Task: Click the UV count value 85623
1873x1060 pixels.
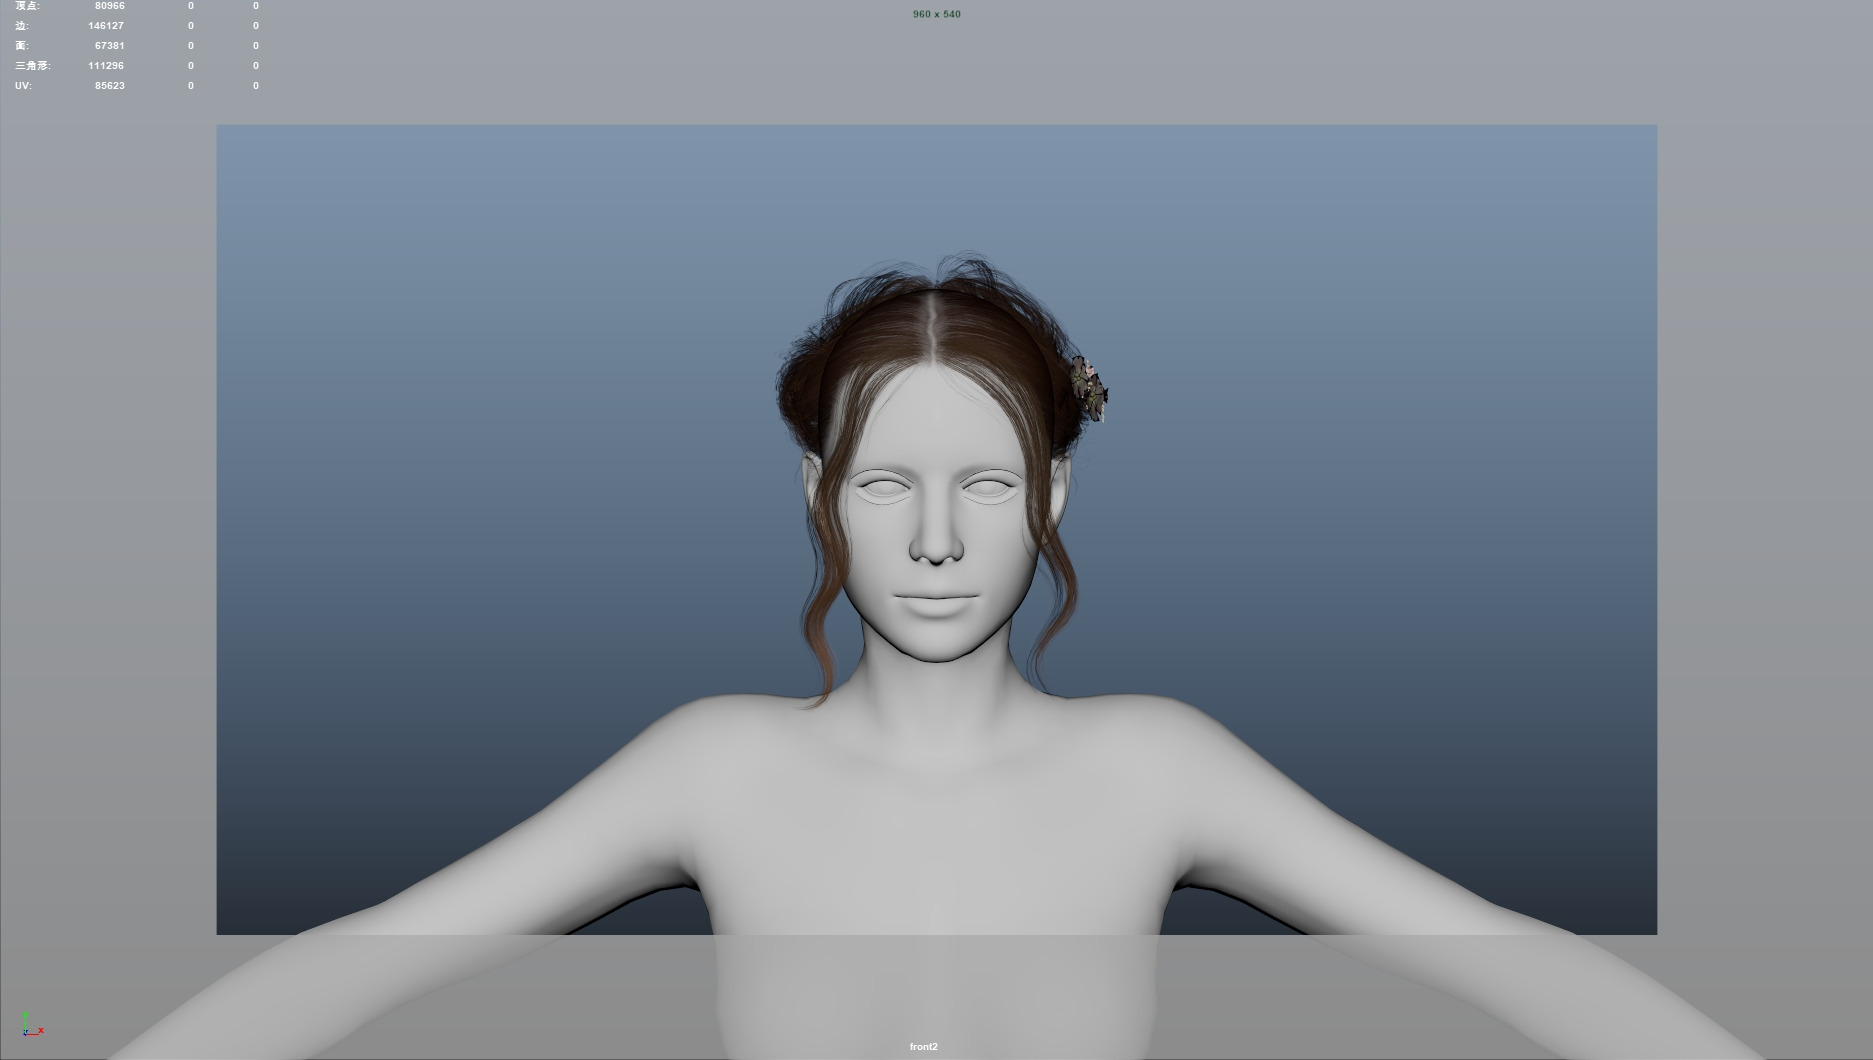Action: click(109, 86)
